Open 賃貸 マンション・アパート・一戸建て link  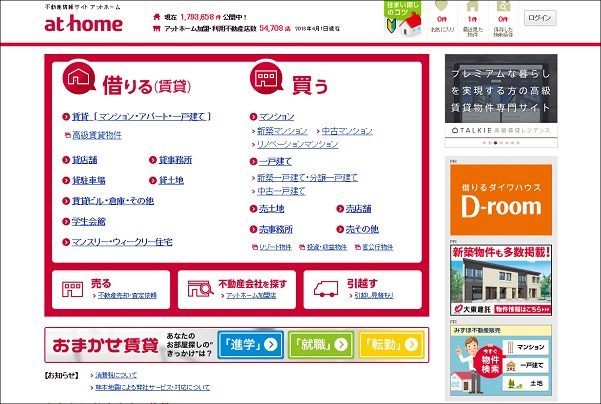click(x=141, y=117)
